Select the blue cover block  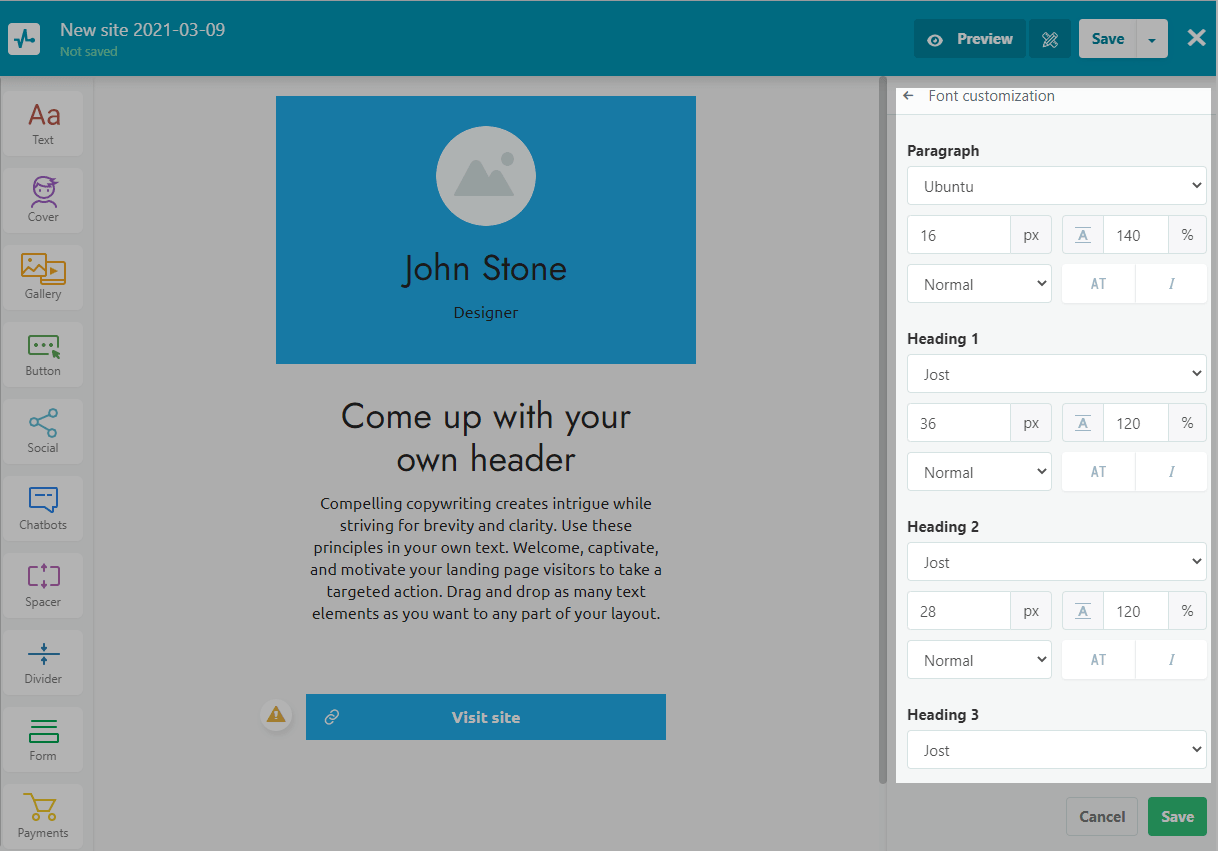[486, 230]
